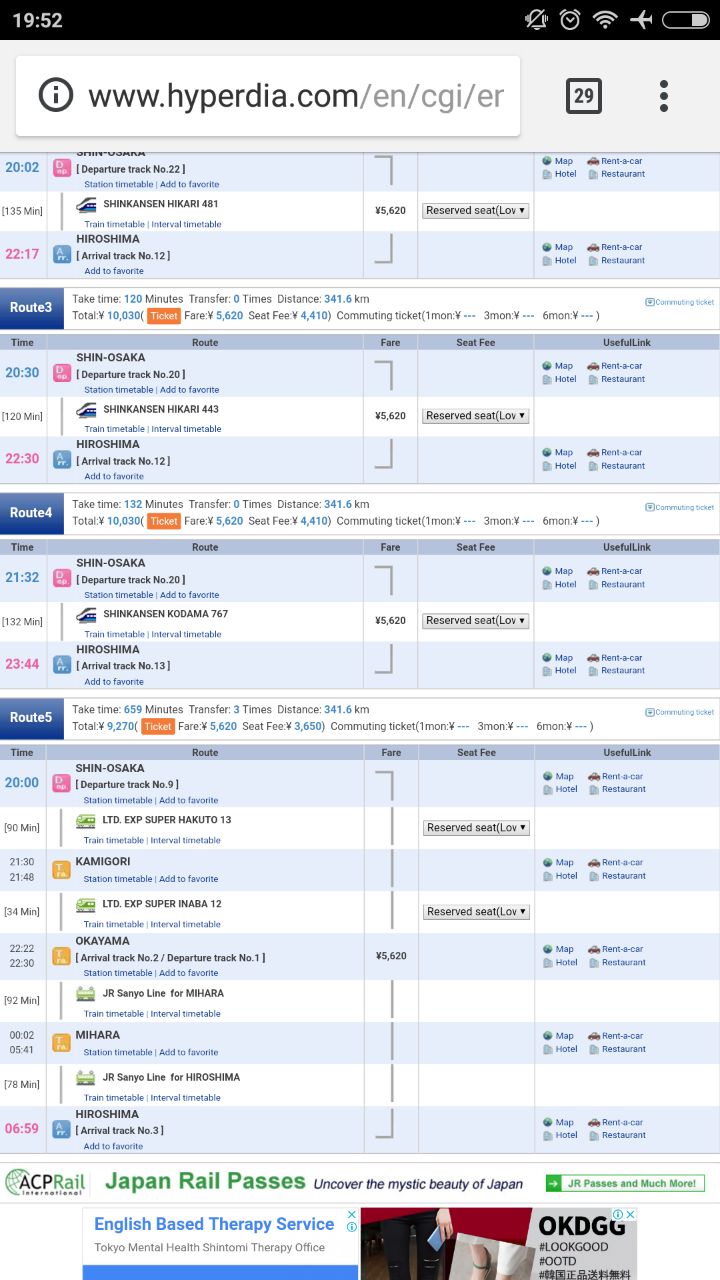Click the Route5 orange Ticket button
Viewport: 720px width, 1280px height.
(x=158, y=726)
